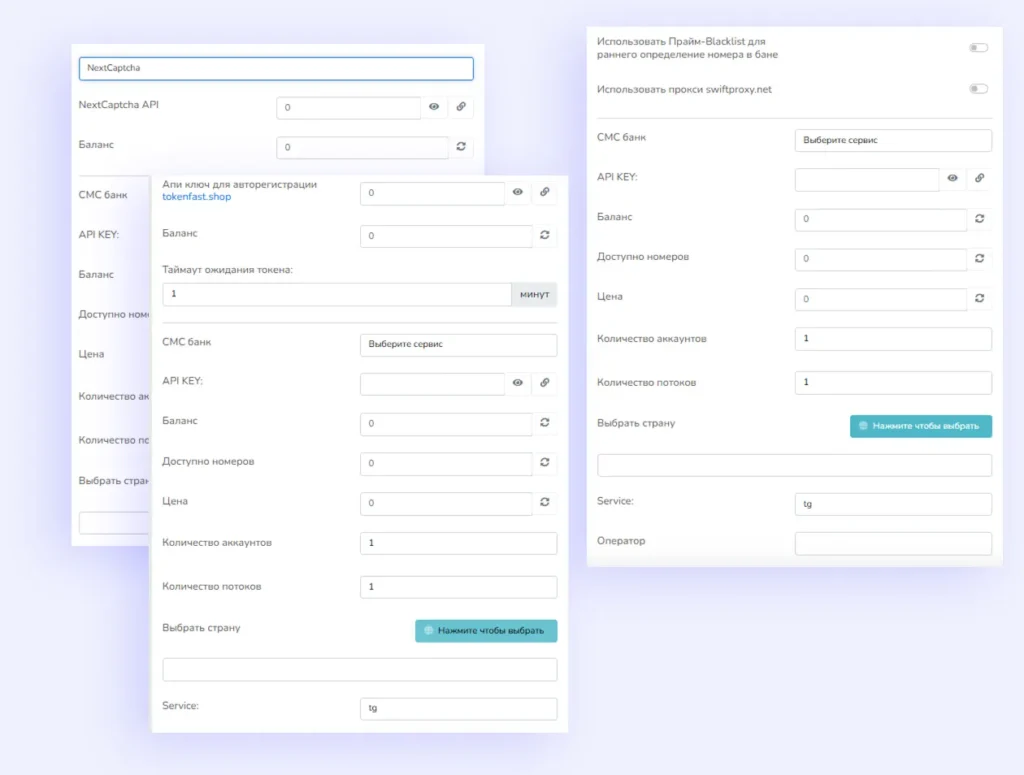The width and height of the screenshot is (1024, 775).
Task: Refresh the Цена field in right panel
Action: [979, 298]
